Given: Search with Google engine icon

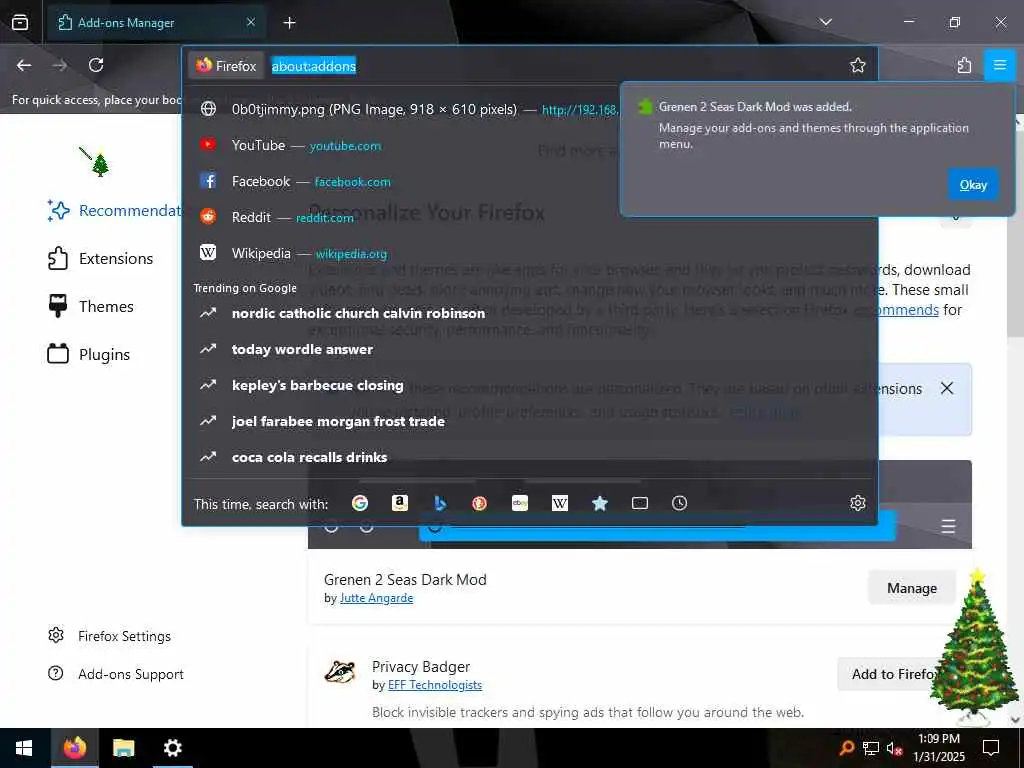Looking at the screenshot, I should click(360, 503).
